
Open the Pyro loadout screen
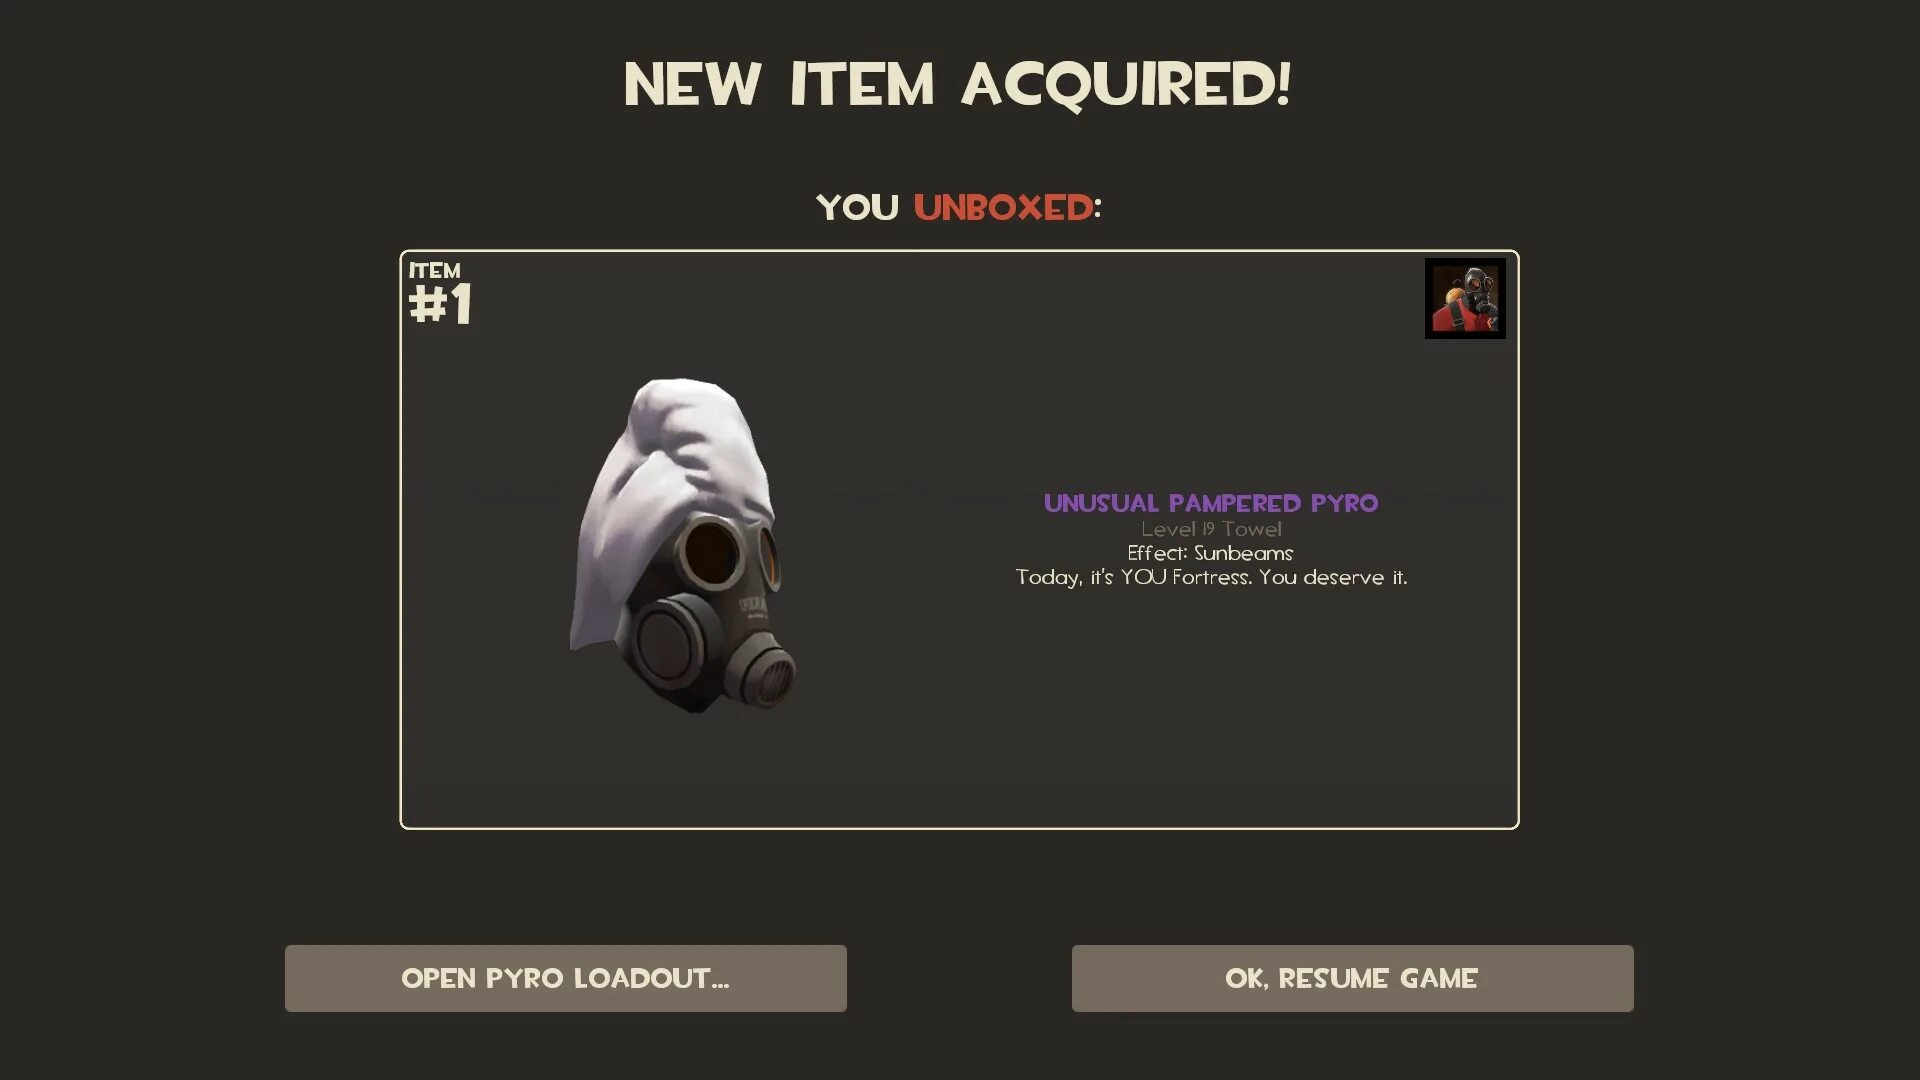(x=565, y=978)
